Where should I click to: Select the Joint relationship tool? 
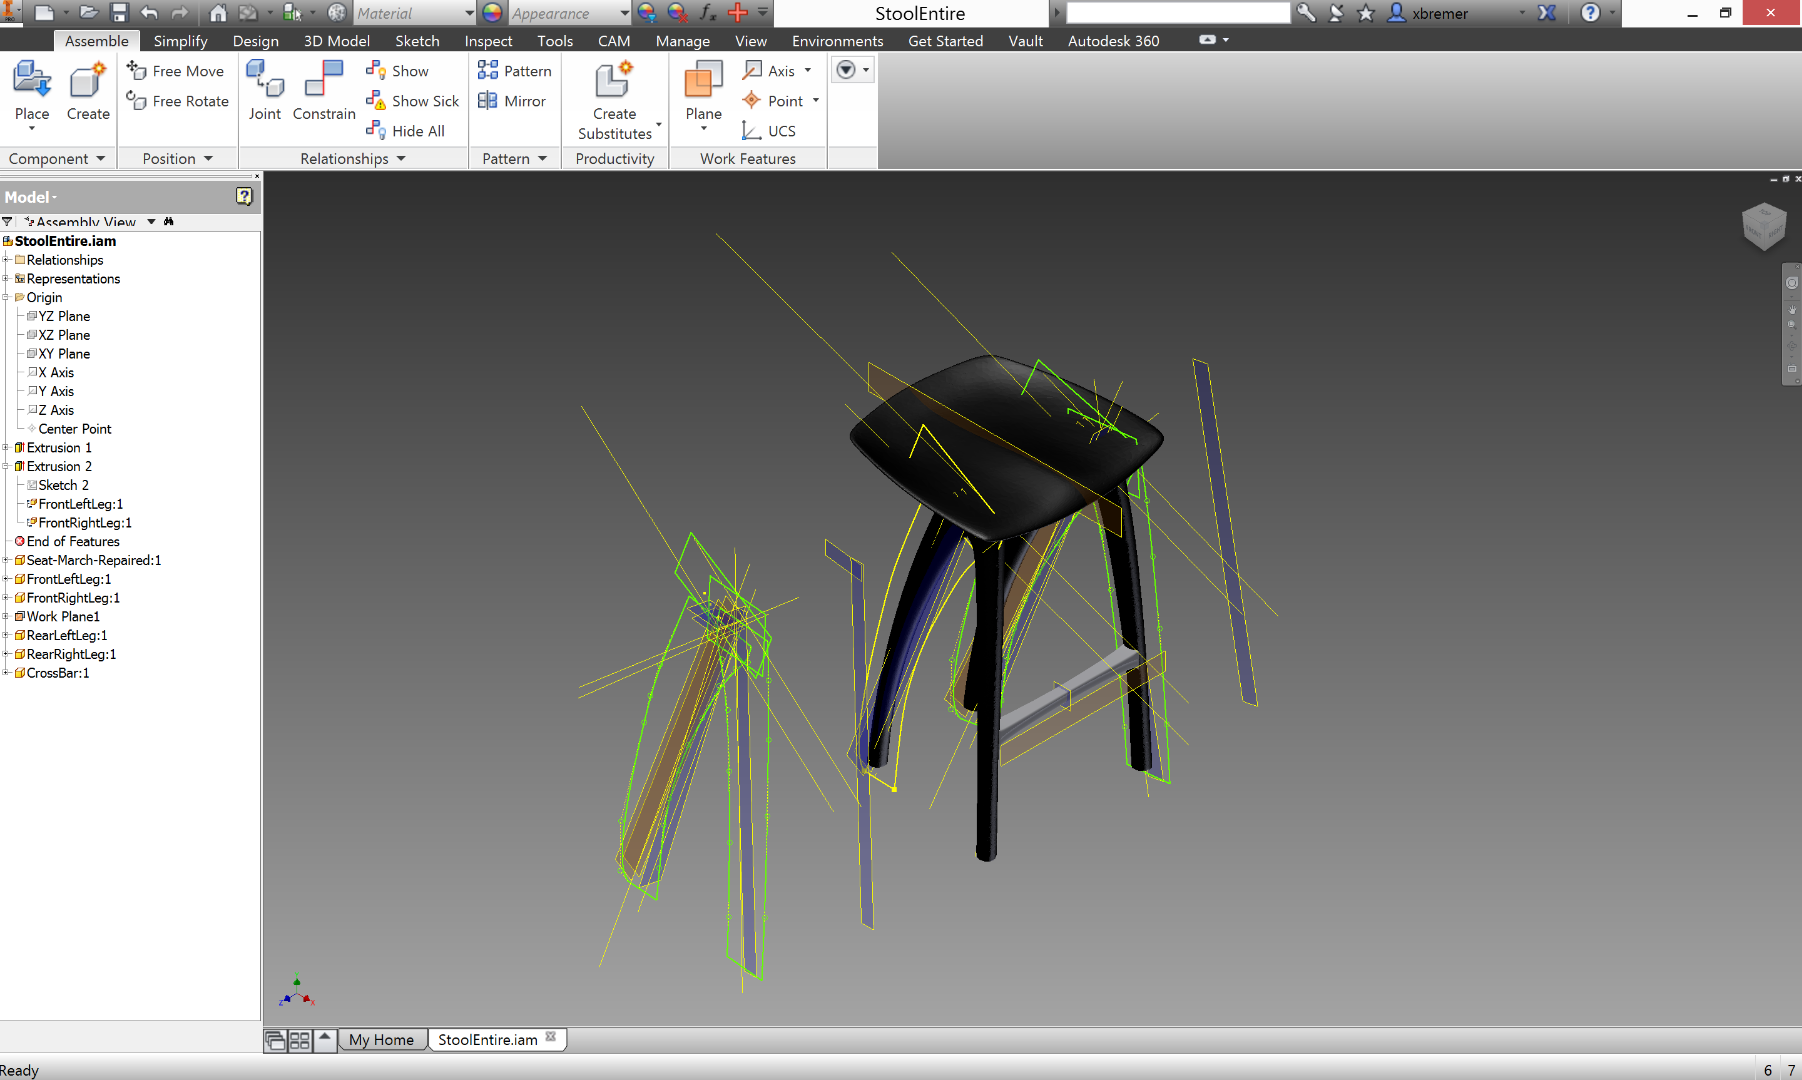pyautogui.click(x=265, y=92)
